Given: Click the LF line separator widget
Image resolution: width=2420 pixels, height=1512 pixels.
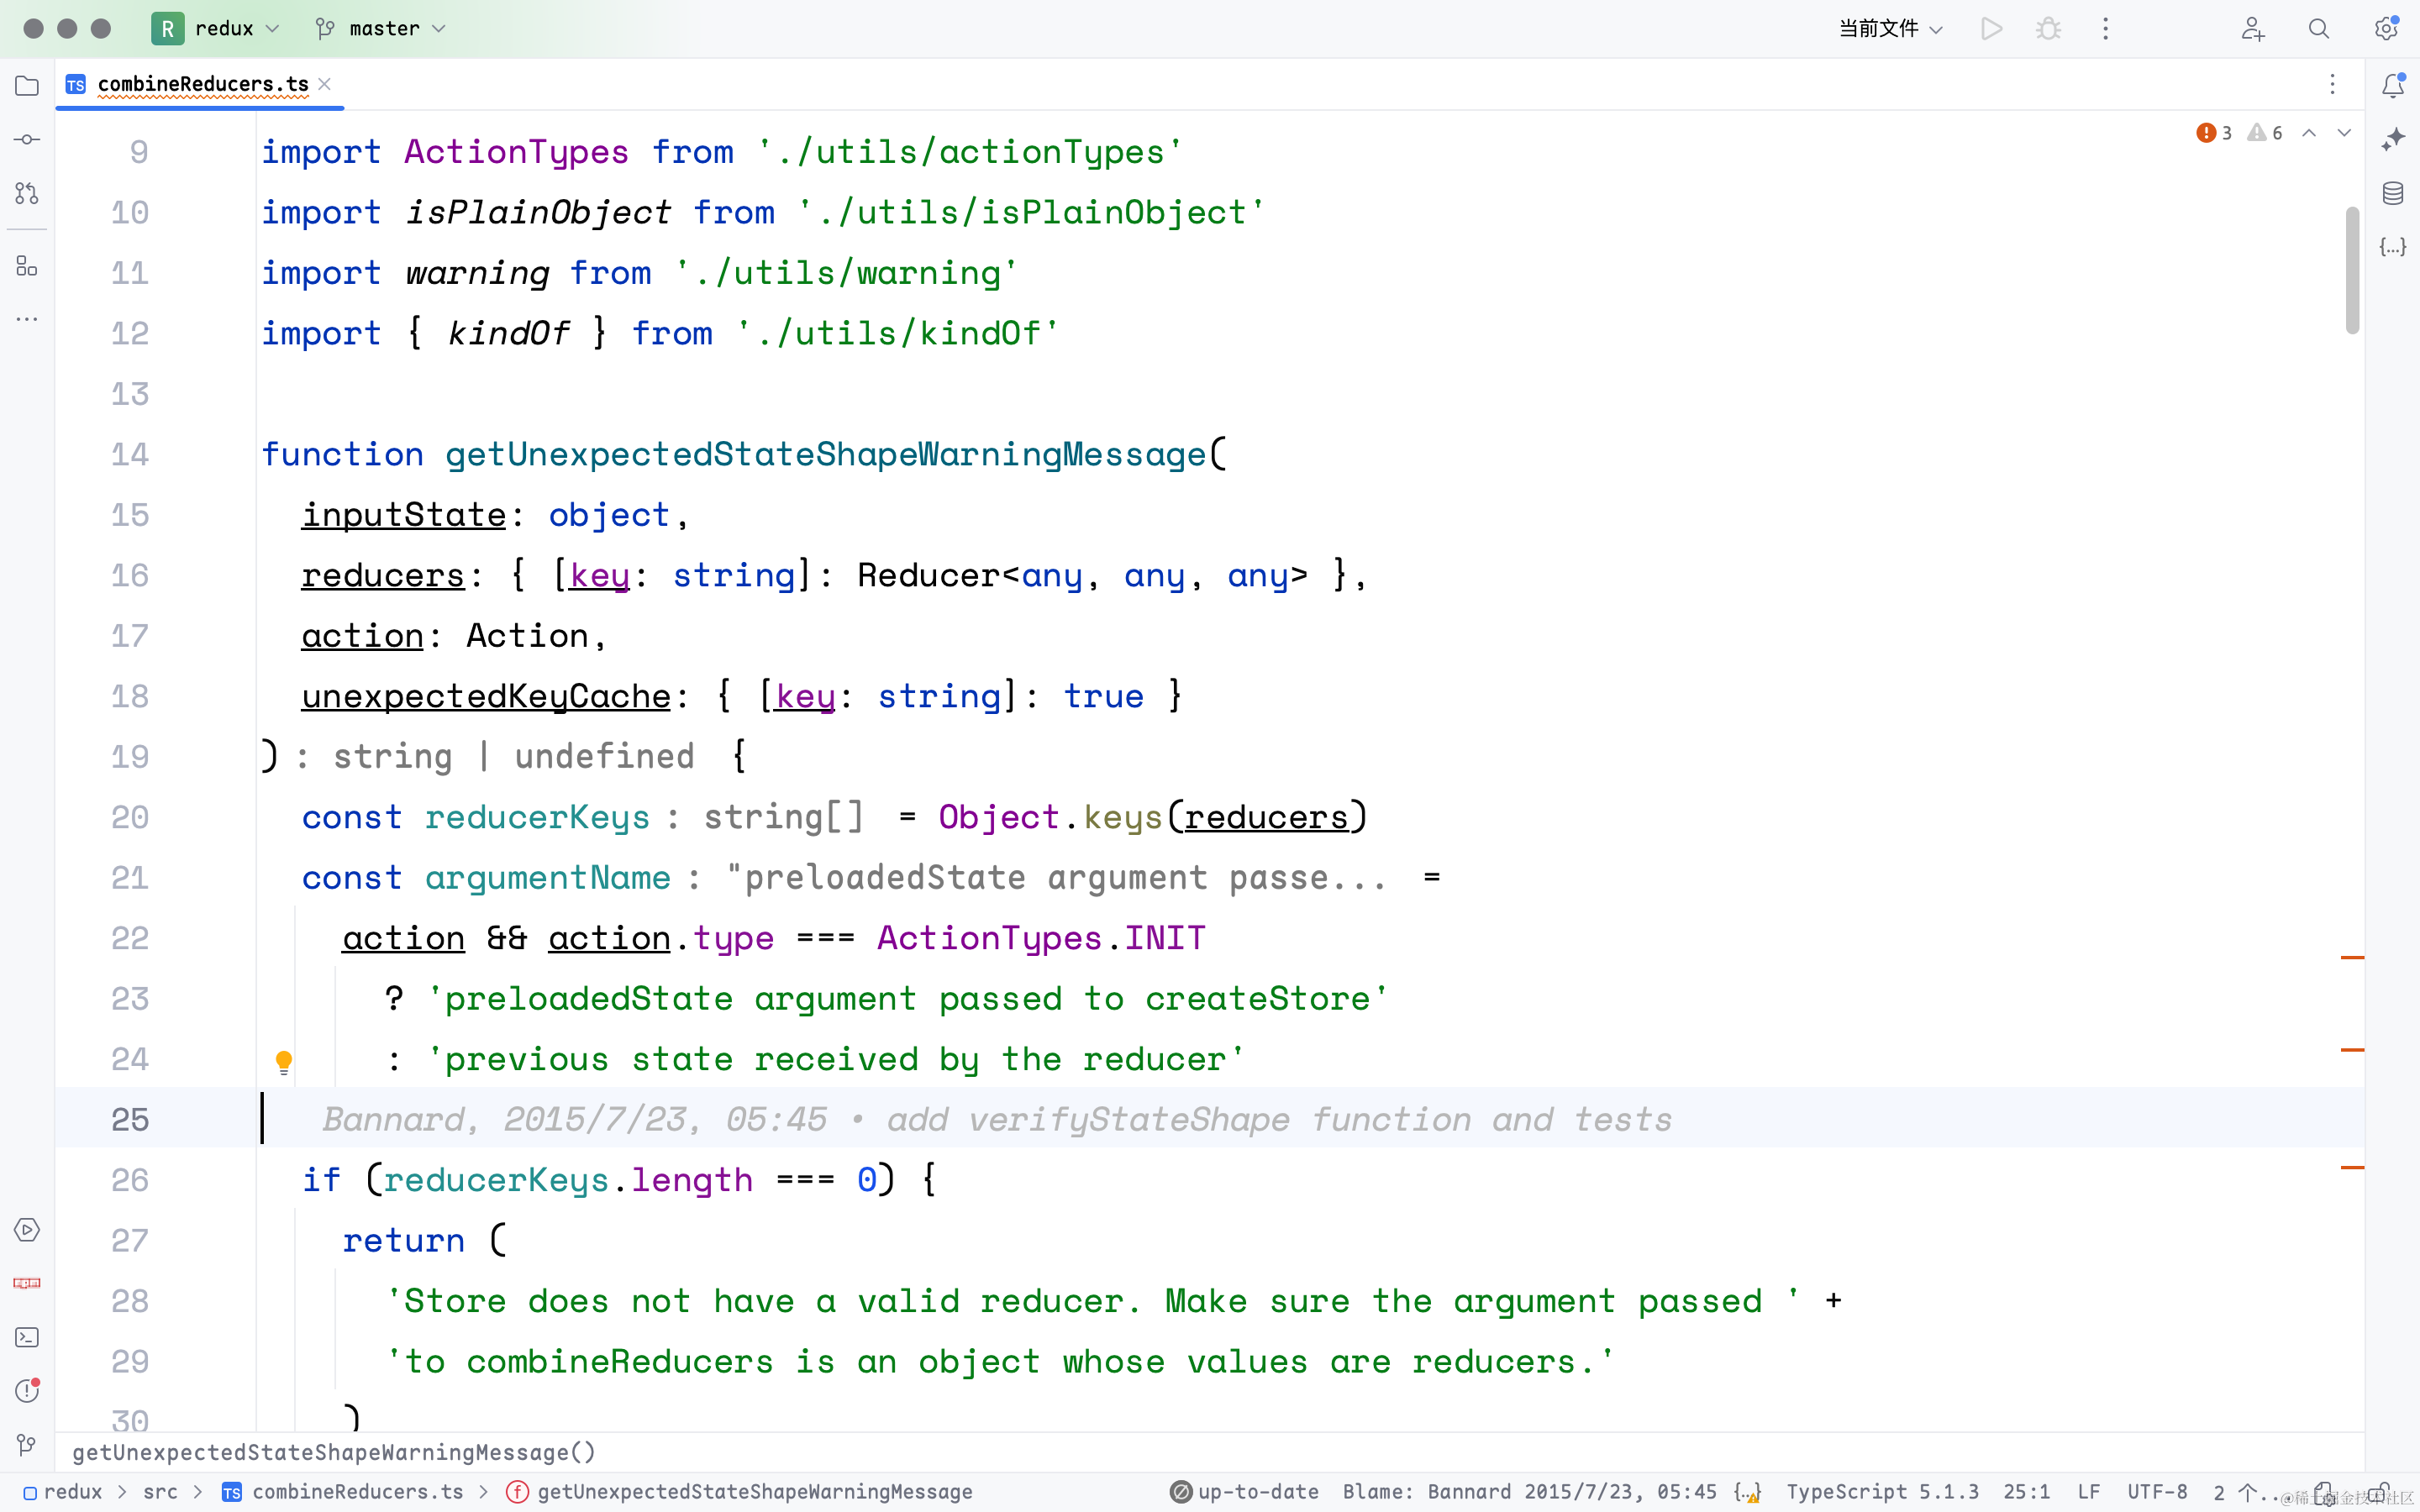Looking at the screenshot, I should (2088, 1492).
